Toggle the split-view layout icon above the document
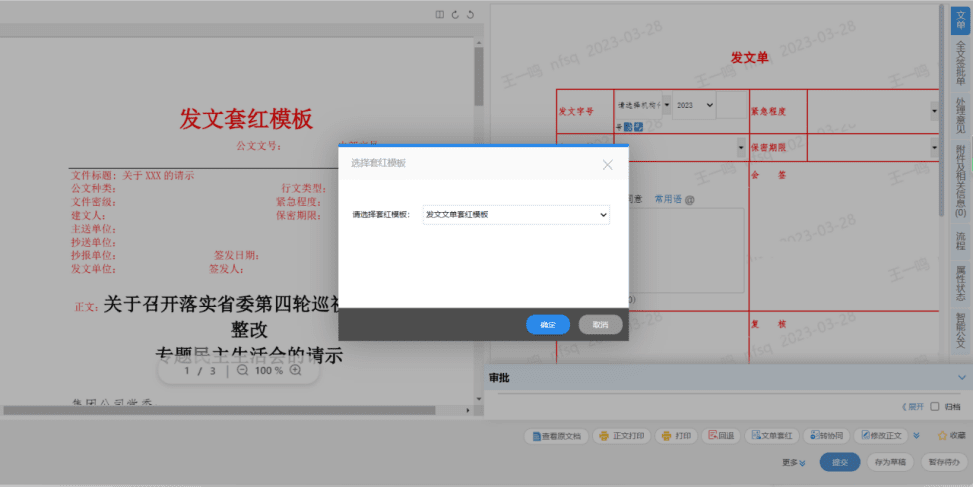 pyautogui.click(x=440, y=14)
